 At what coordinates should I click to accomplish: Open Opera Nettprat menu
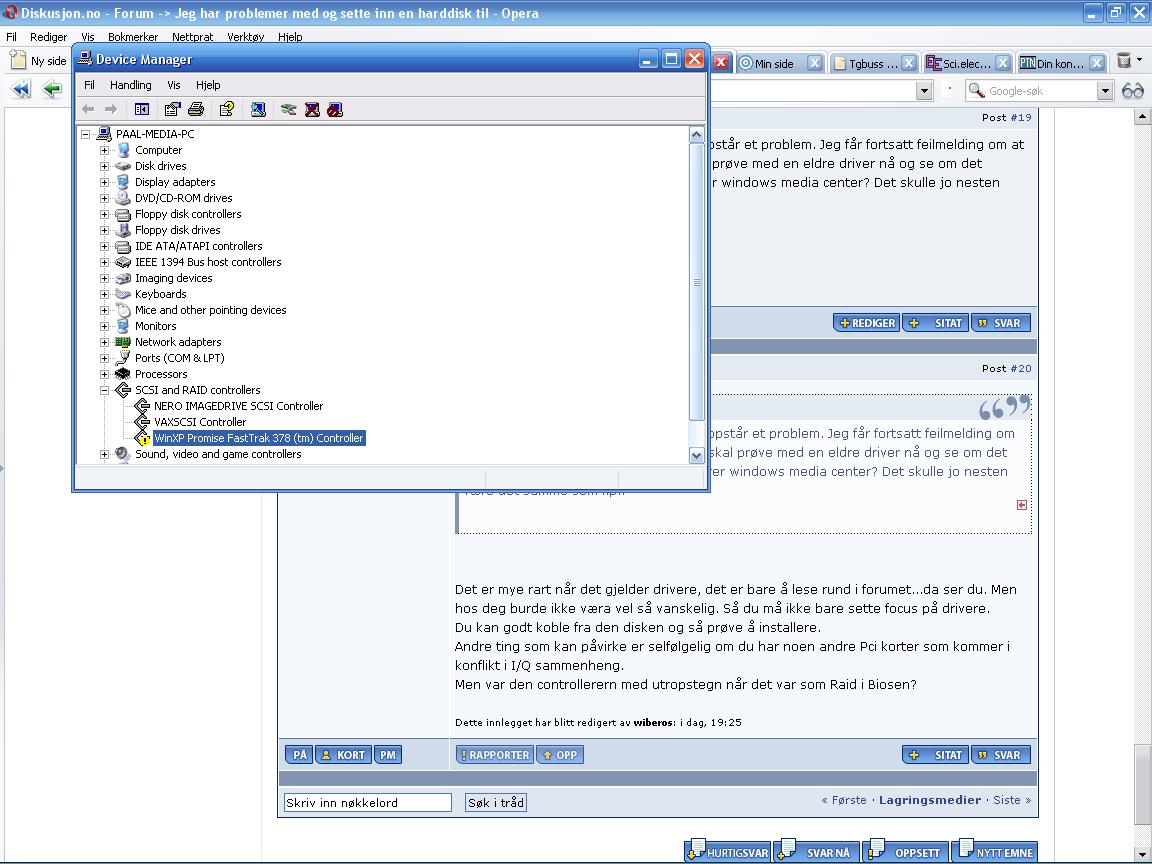(192, 37)
